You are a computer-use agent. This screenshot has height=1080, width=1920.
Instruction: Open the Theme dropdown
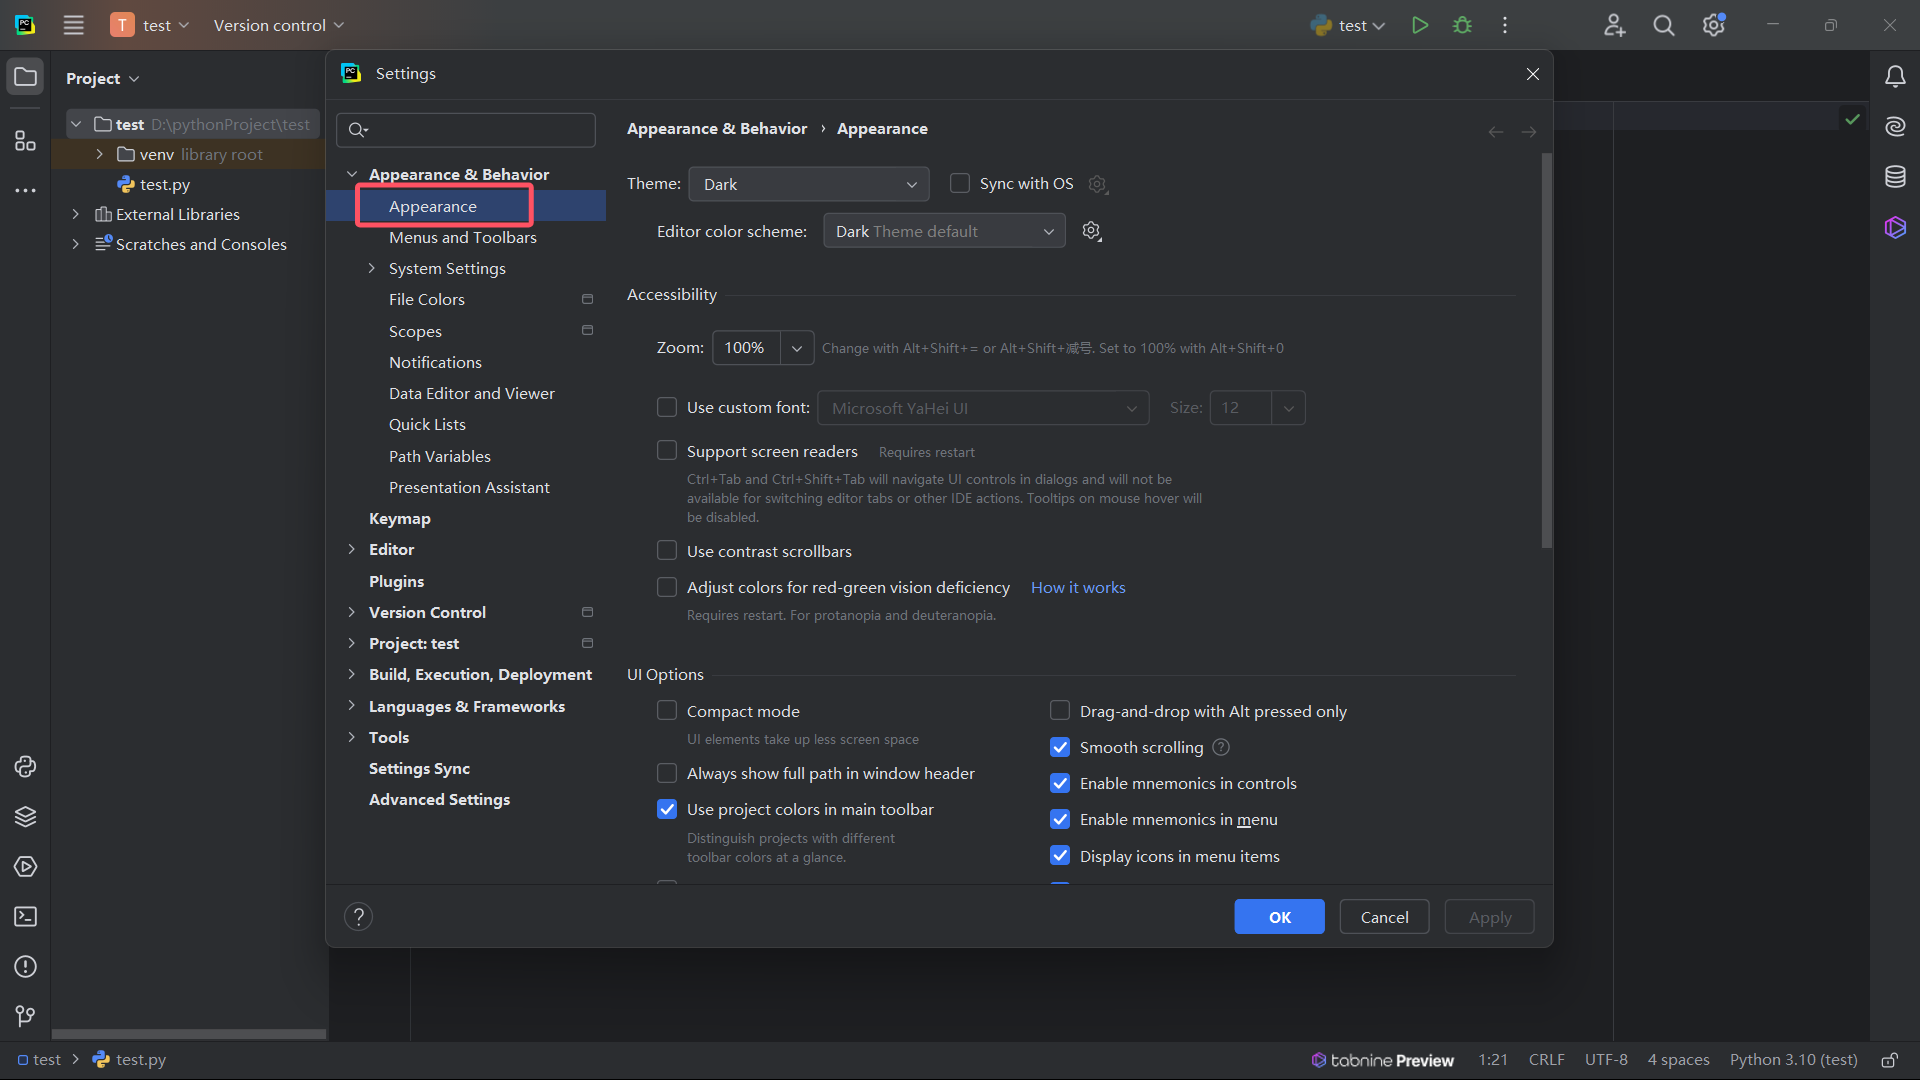click(x=808, y=185)
